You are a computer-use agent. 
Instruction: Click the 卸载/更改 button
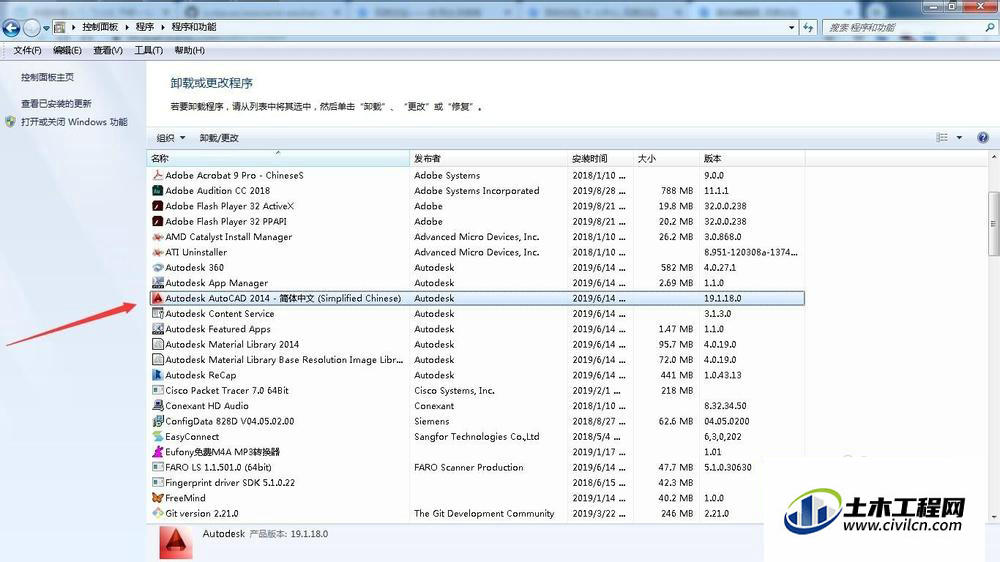tap(219, 138)
